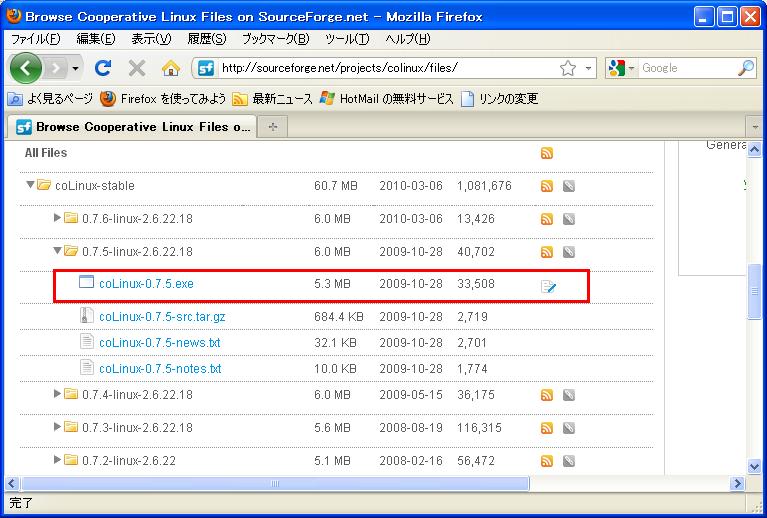Open coLinux-0.7.5-news.txt
767x518 pixels.
tap(159, 342)
